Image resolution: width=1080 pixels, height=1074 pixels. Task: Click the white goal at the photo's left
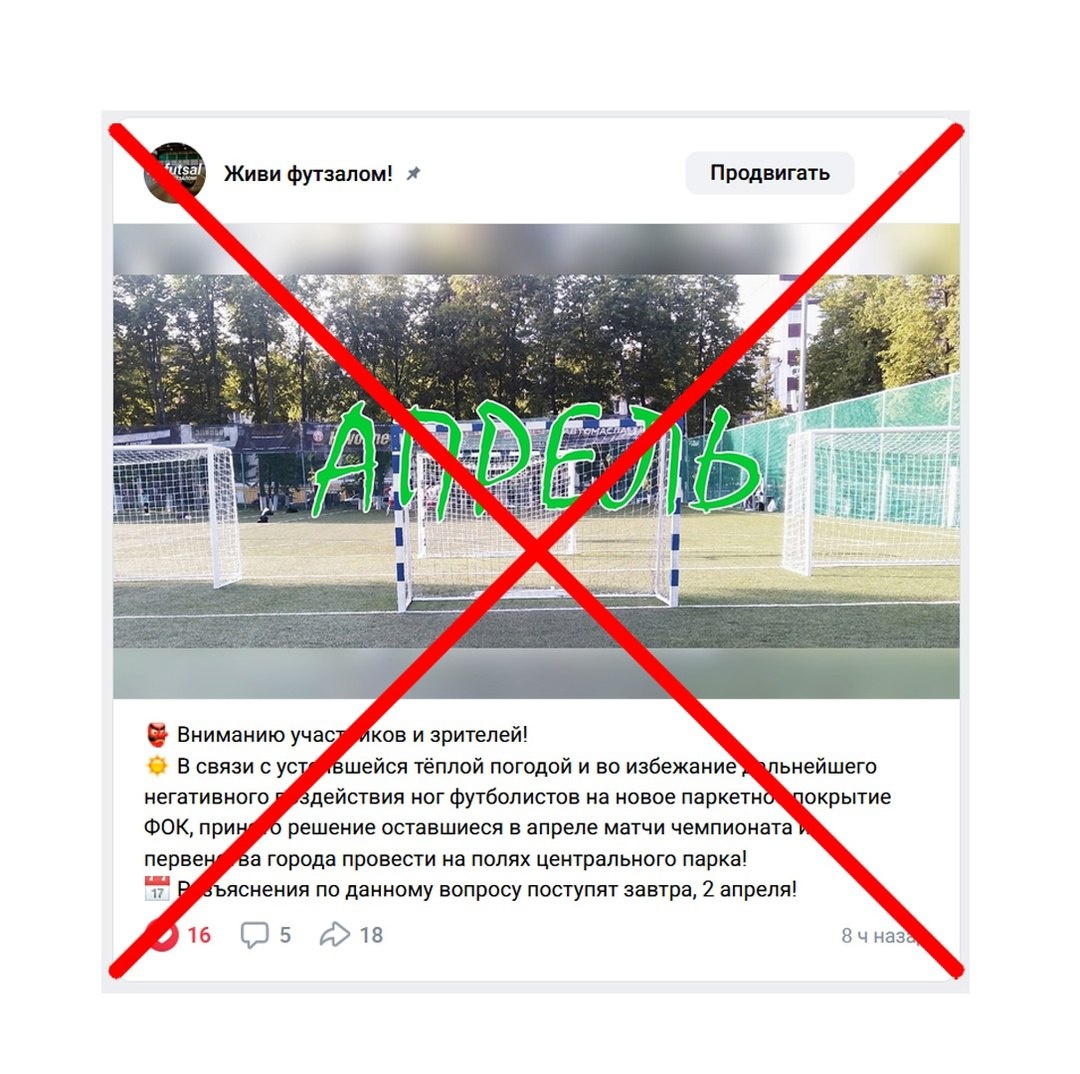tap(177, 513)
